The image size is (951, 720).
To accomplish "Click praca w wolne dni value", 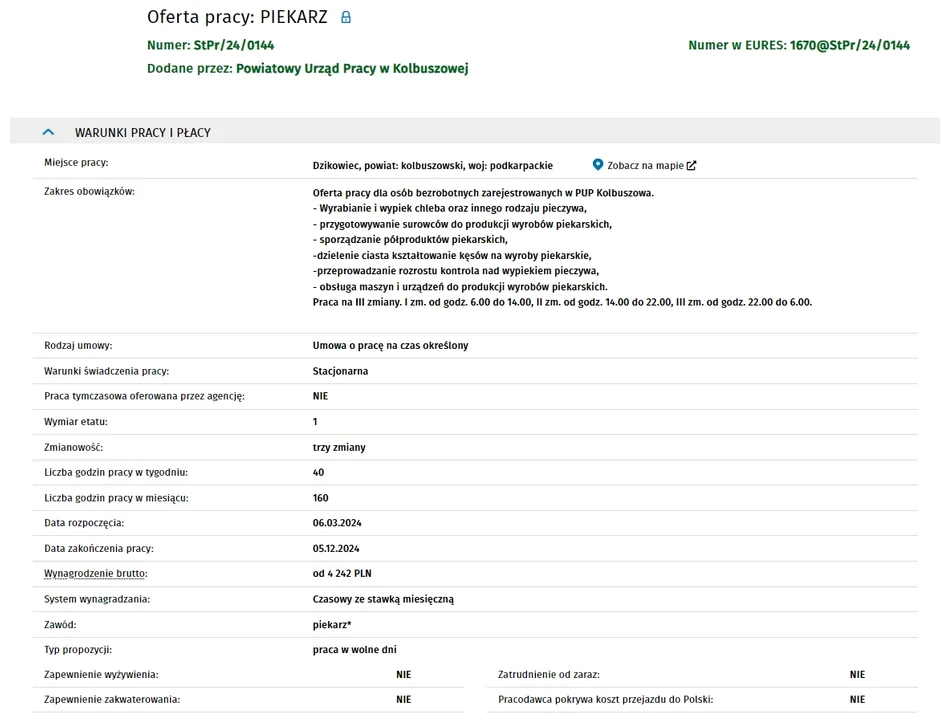I will (x=355, y=649).
